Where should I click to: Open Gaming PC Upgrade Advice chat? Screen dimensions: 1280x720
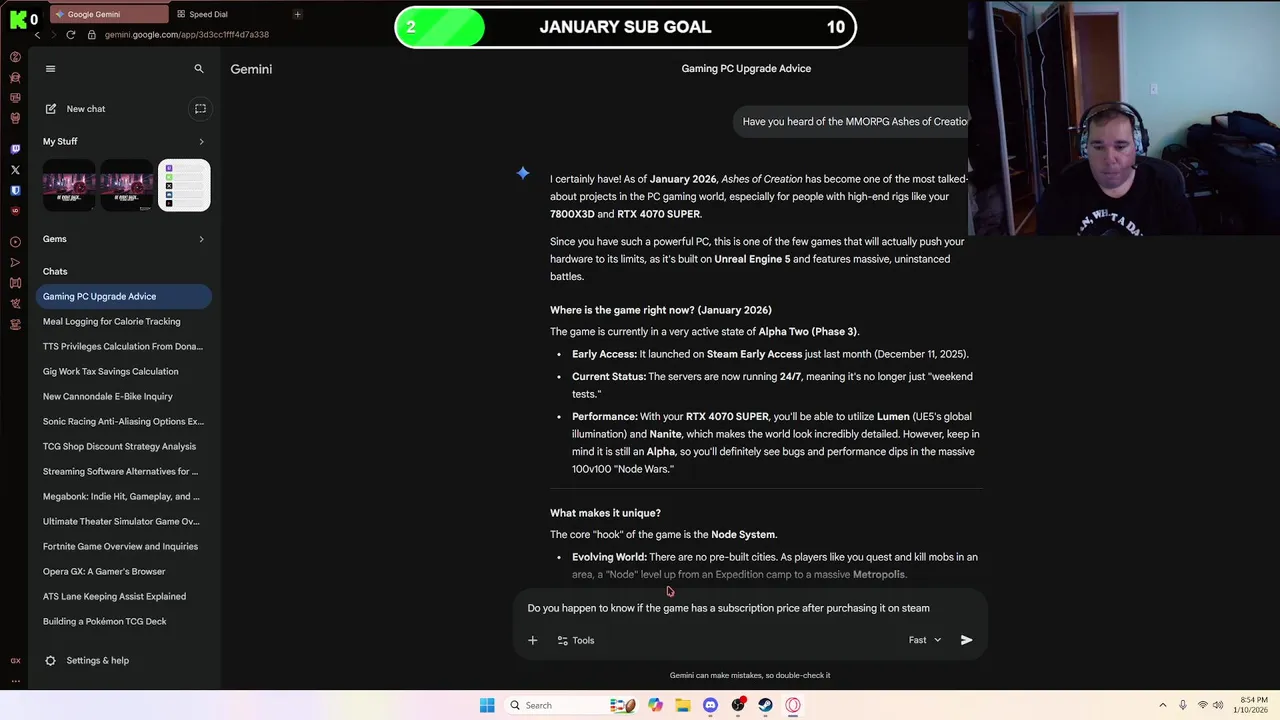(x=124, y=296)
